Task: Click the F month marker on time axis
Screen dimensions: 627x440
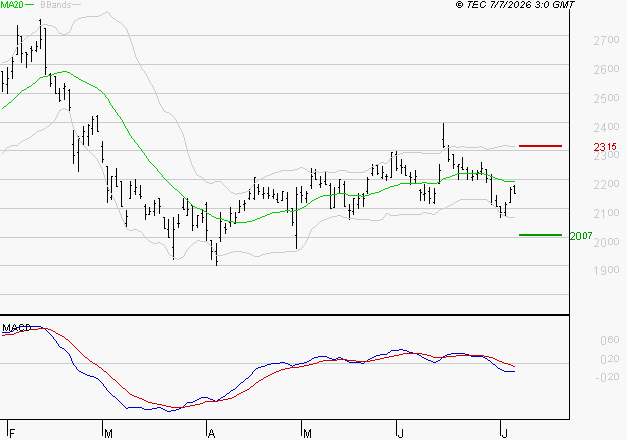Action: pyautogui.click(x=12, y=433)
